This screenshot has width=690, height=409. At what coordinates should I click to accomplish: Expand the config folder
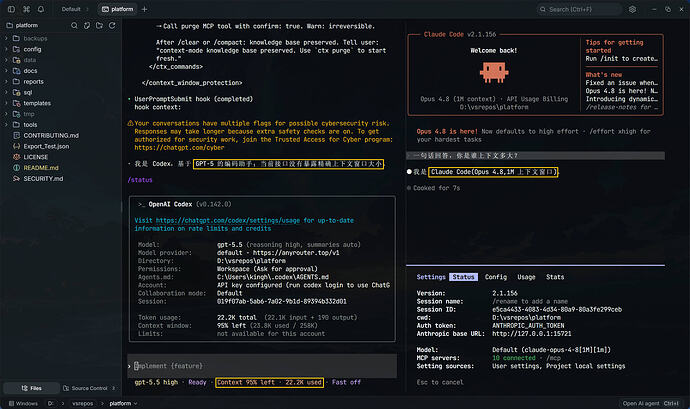[6, 49]
